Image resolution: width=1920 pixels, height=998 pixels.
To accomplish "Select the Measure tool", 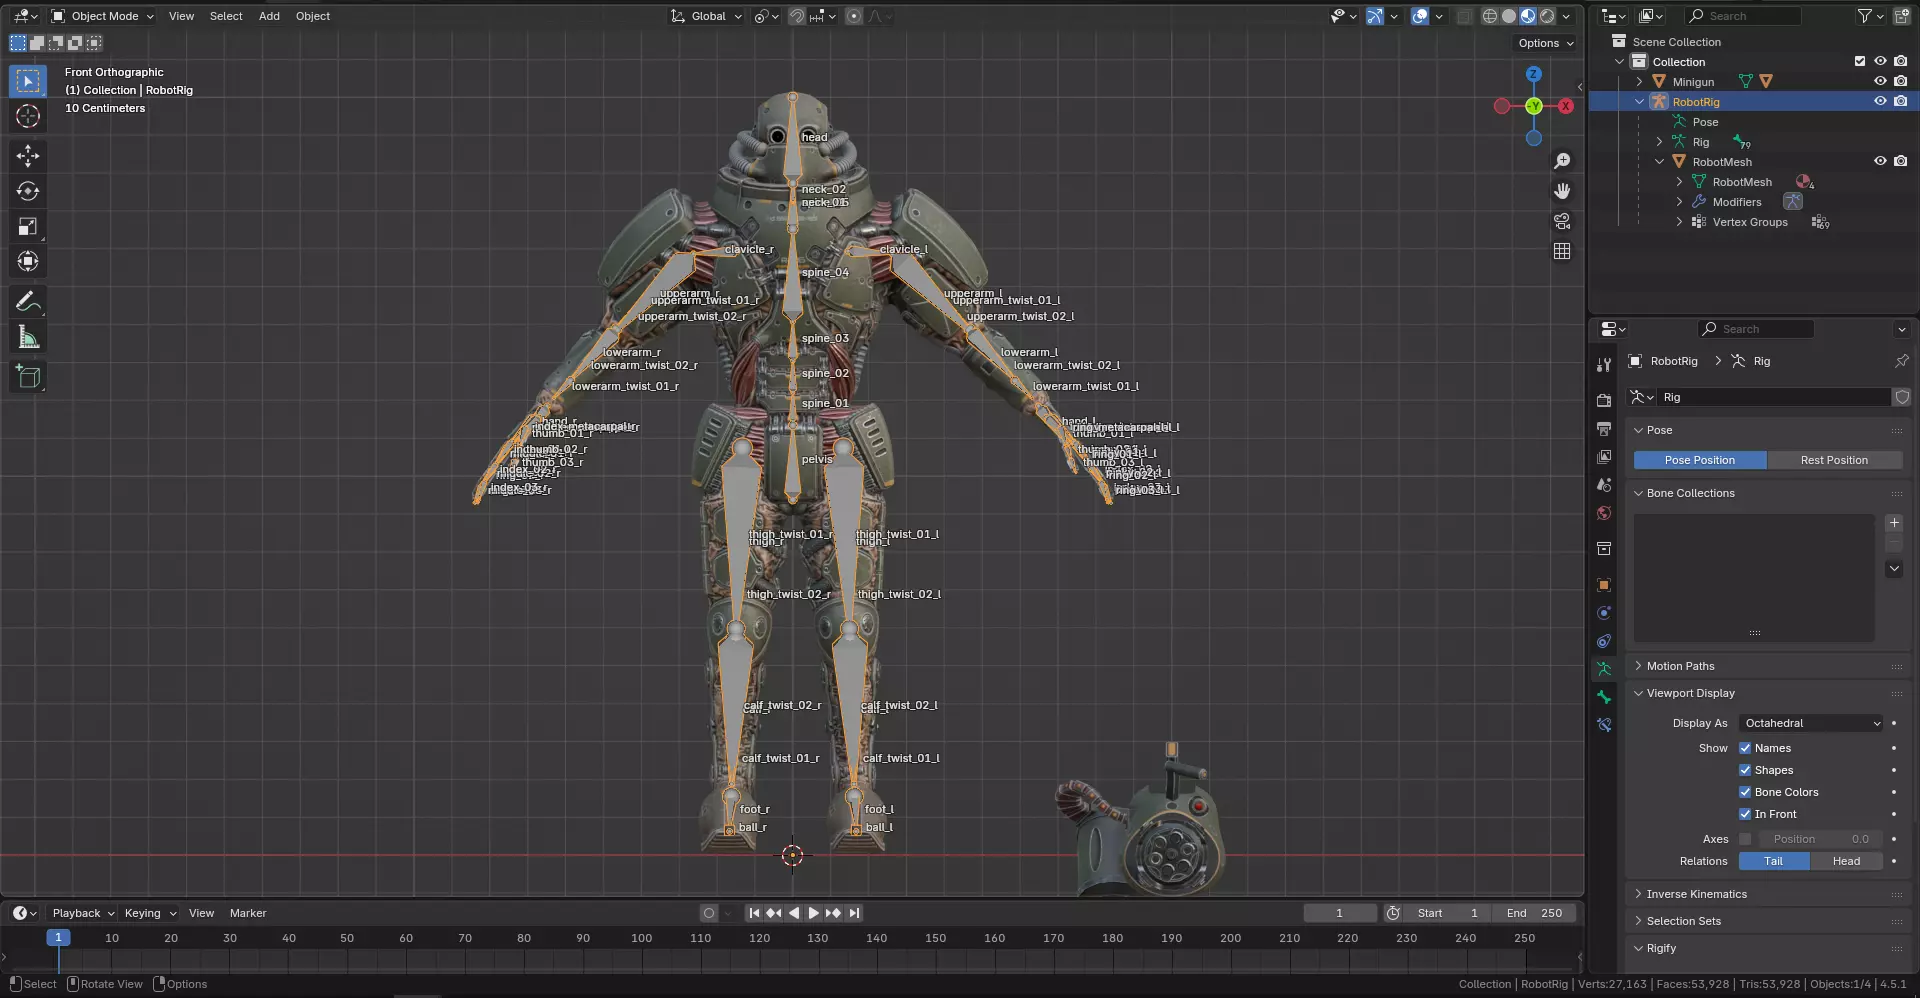I will click(x=28, y=338).
